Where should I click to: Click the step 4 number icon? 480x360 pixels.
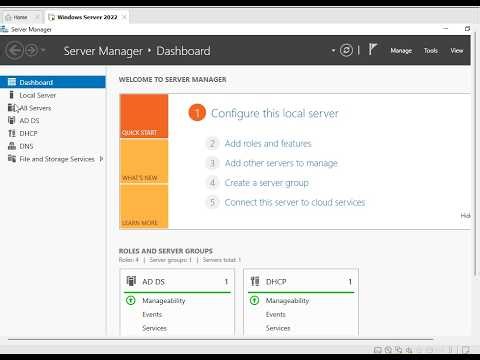click(x=212, y=183)
